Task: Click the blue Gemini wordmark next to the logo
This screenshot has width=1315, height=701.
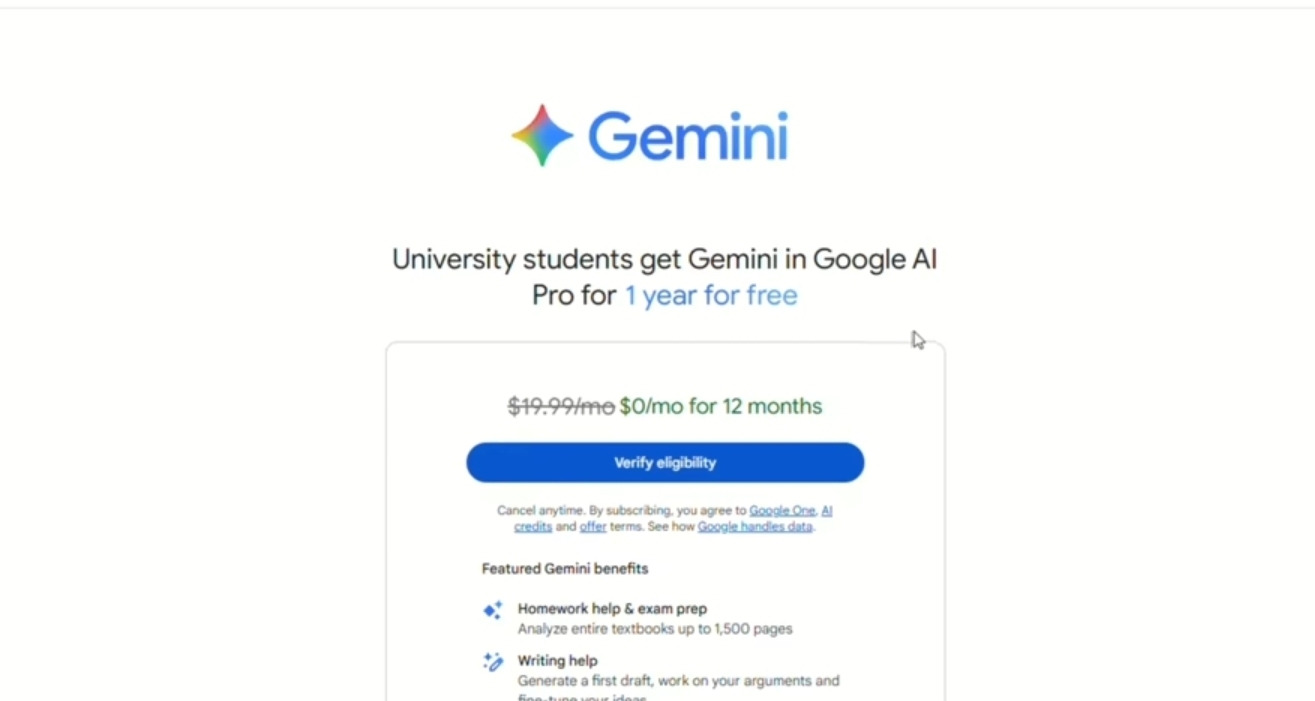Action: click(x=688, y=135)
